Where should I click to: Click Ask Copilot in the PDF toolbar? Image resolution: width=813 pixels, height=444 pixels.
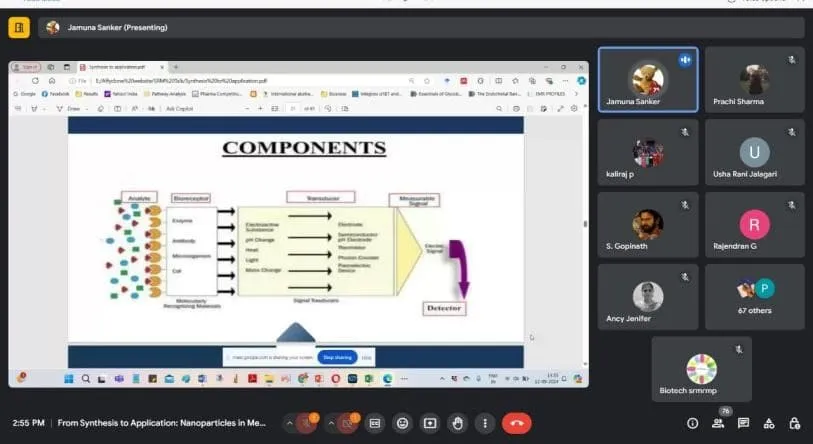tap(179, 109)
